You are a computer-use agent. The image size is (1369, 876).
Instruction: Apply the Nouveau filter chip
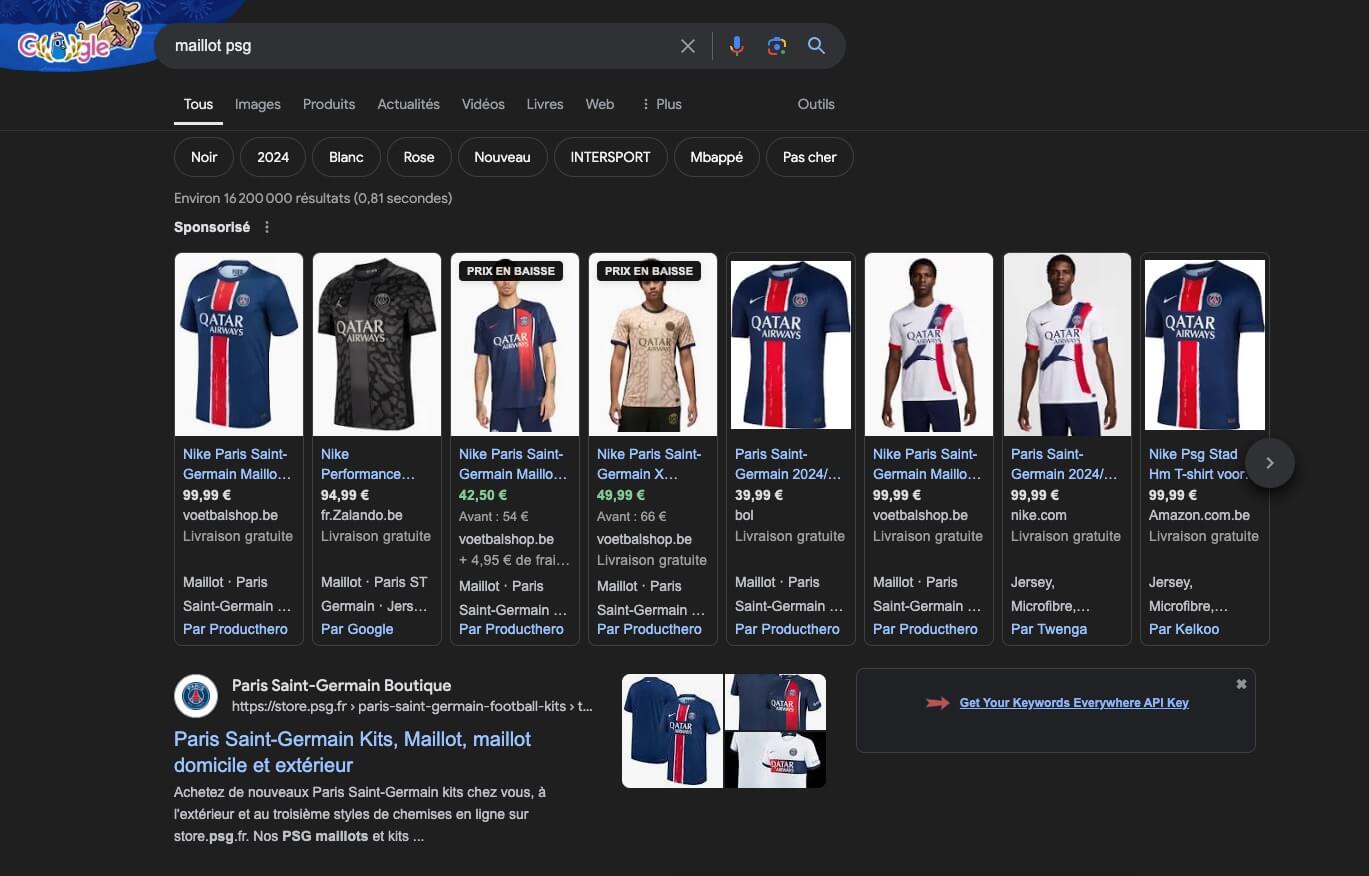point(502,157)
